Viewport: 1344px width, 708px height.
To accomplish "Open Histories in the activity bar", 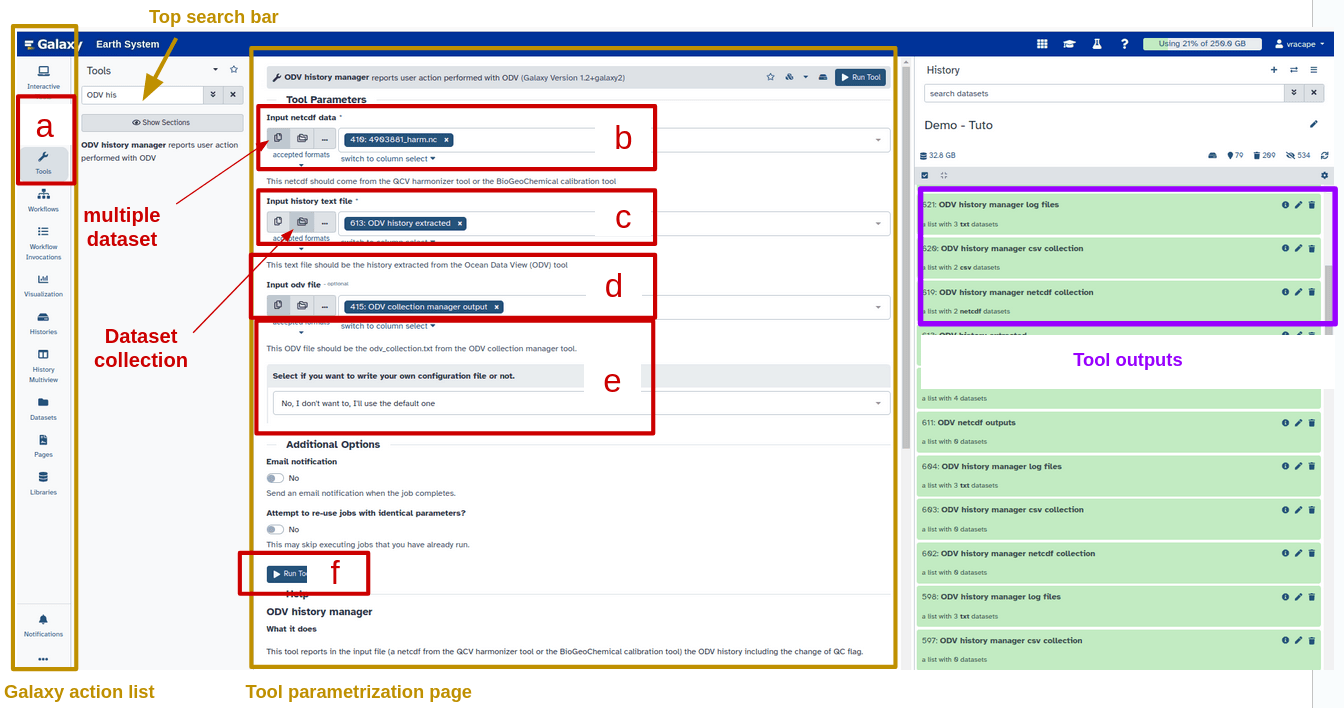I will 43,322.
